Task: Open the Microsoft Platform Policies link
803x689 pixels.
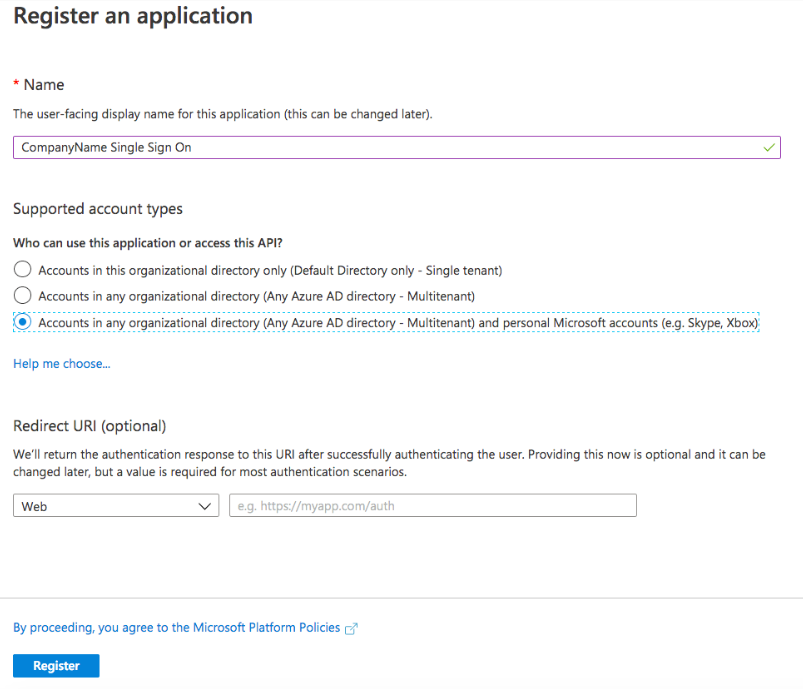Action: pos(176,628)
